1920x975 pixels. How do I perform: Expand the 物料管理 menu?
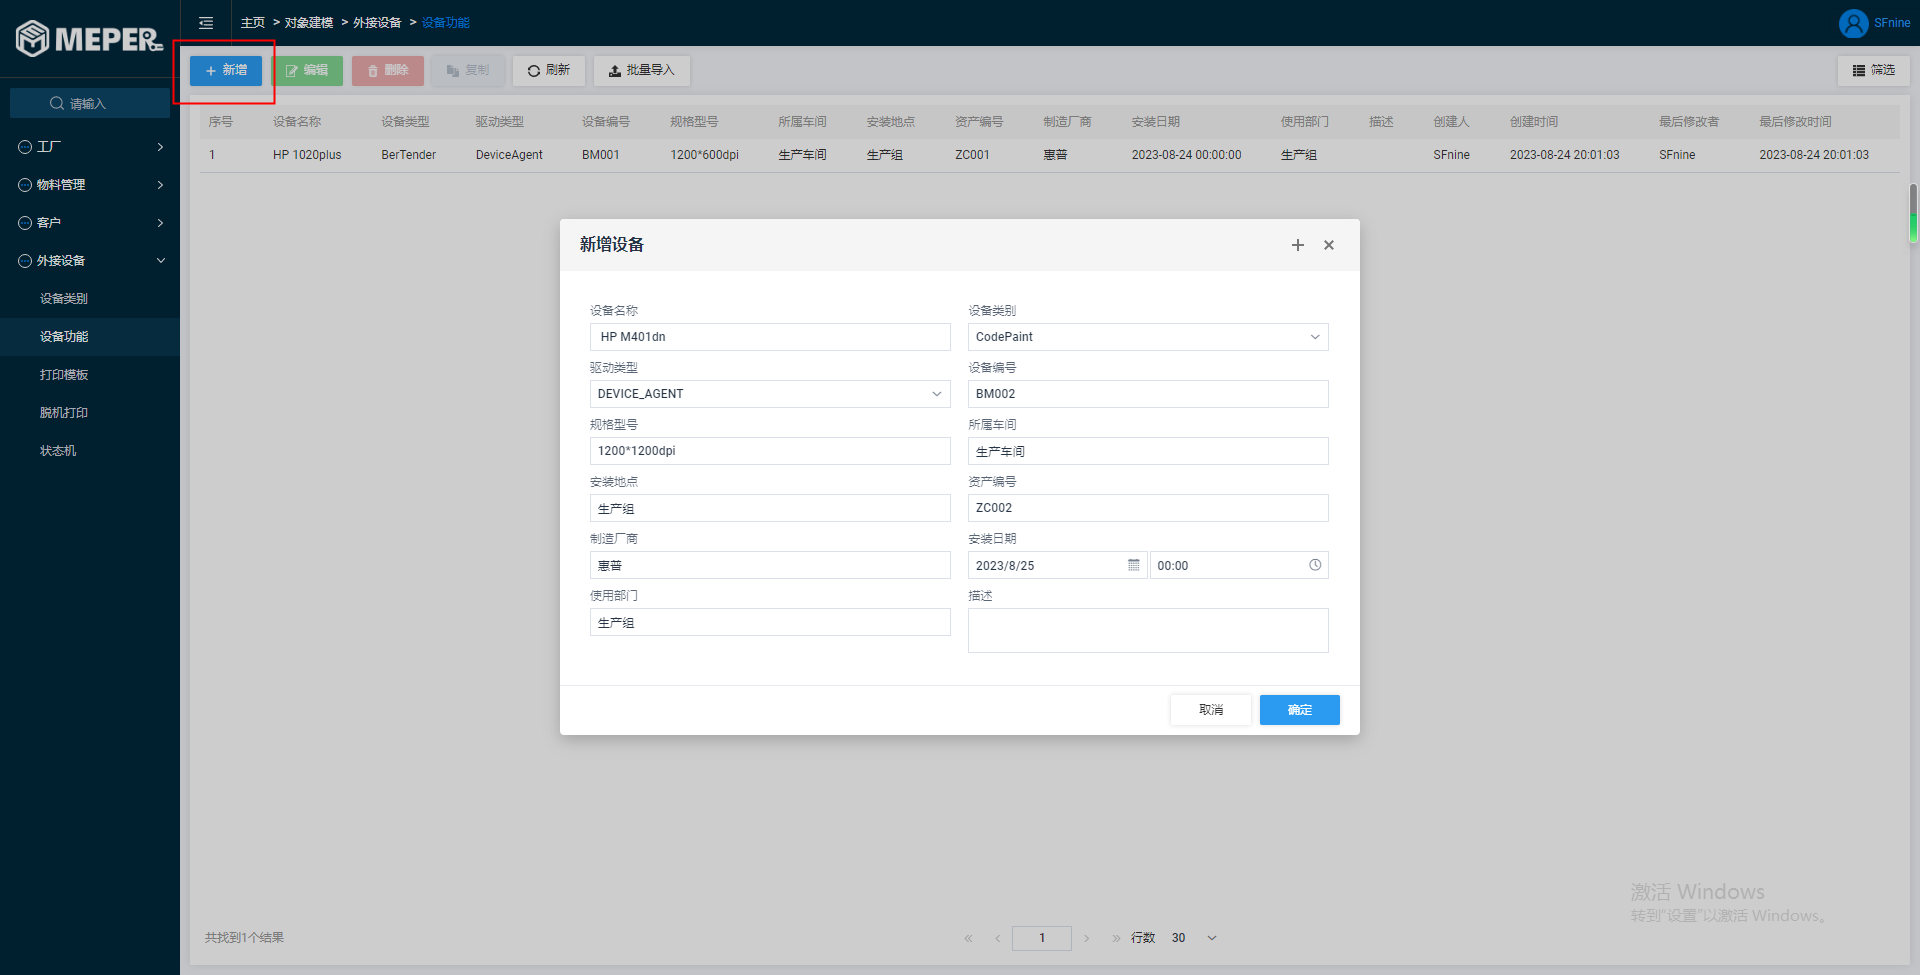90,185
